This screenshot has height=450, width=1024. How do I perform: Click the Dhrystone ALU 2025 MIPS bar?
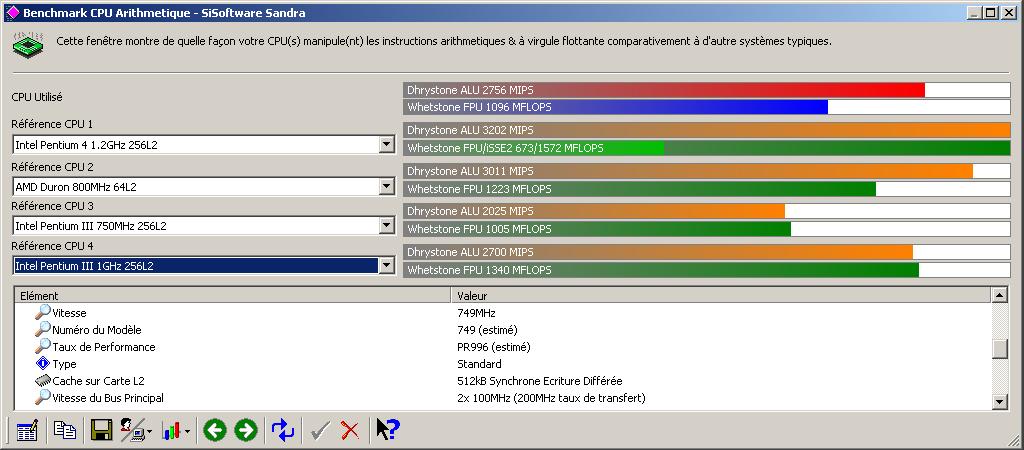tap(707, 211)
